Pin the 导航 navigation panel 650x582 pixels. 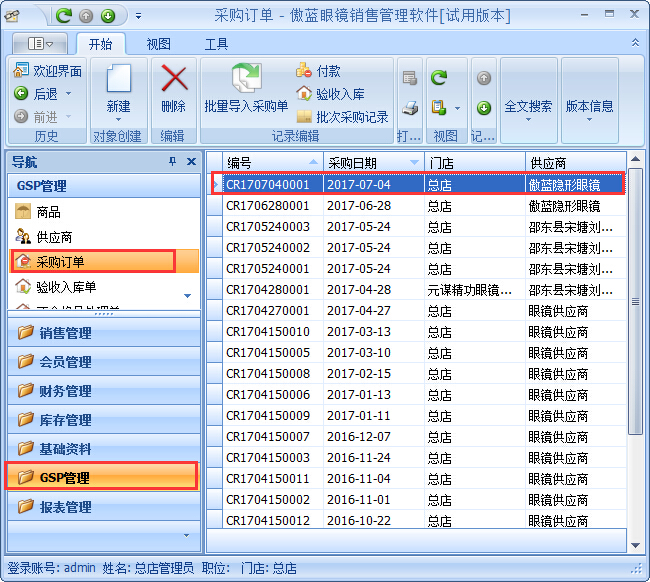coord(172,162)
